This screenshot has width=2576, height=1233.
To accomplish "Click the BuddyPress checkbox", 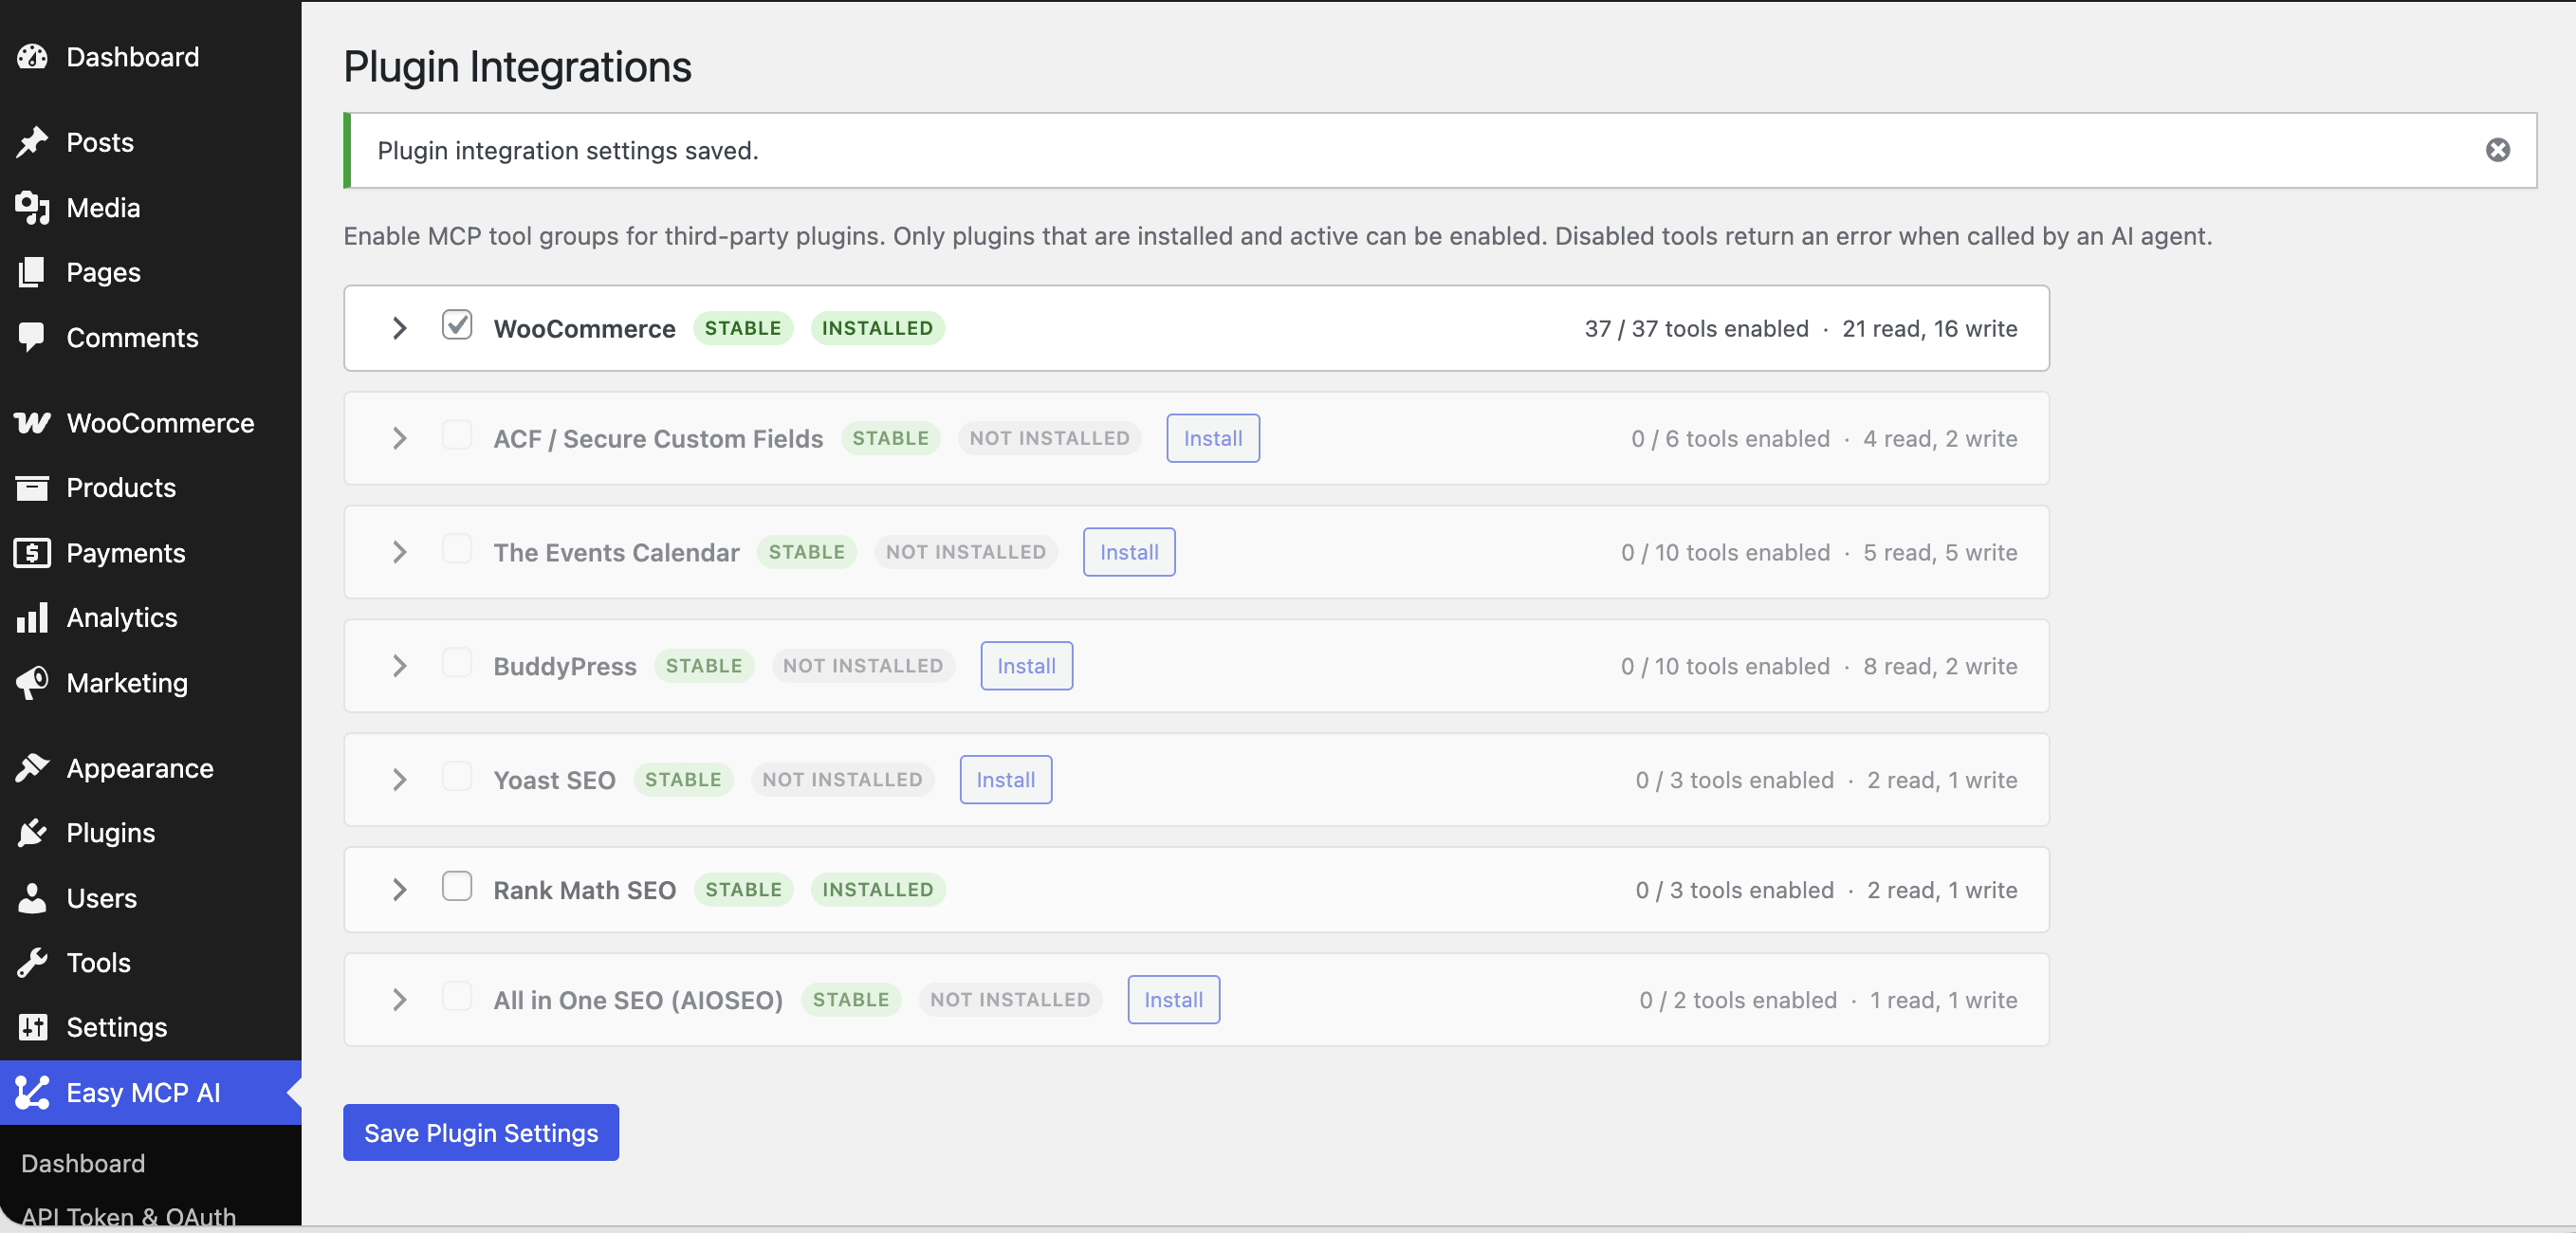I will point(457,663).
